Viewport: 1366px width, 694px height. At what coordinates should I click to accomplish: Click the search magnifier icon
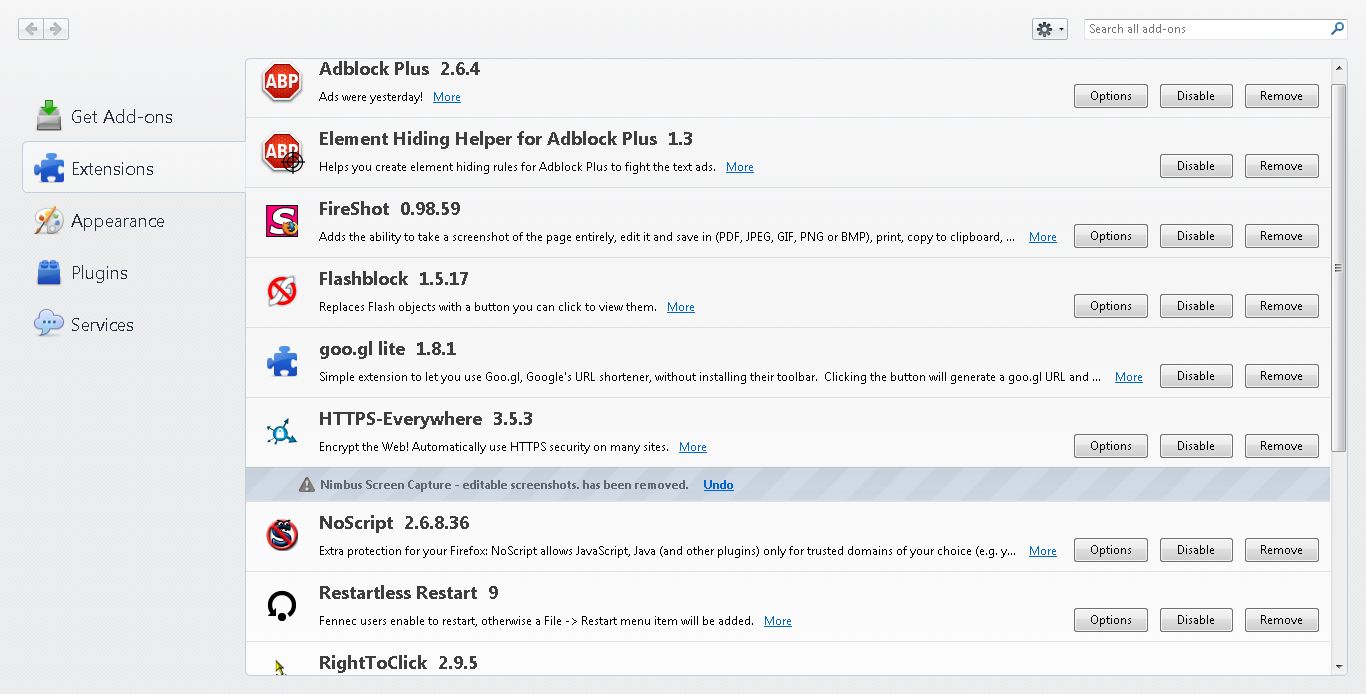click(1337, 29)
